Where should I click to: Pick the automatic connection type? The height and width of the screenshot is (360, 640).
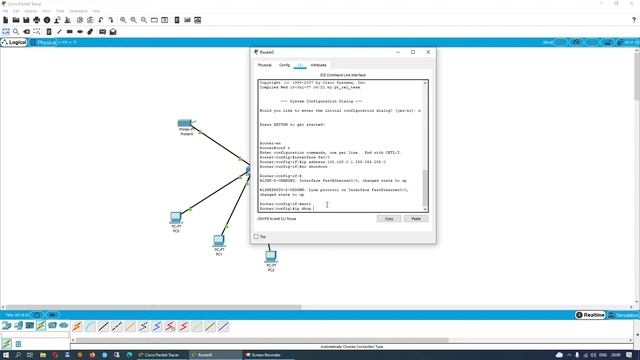(x=77, y=326)
